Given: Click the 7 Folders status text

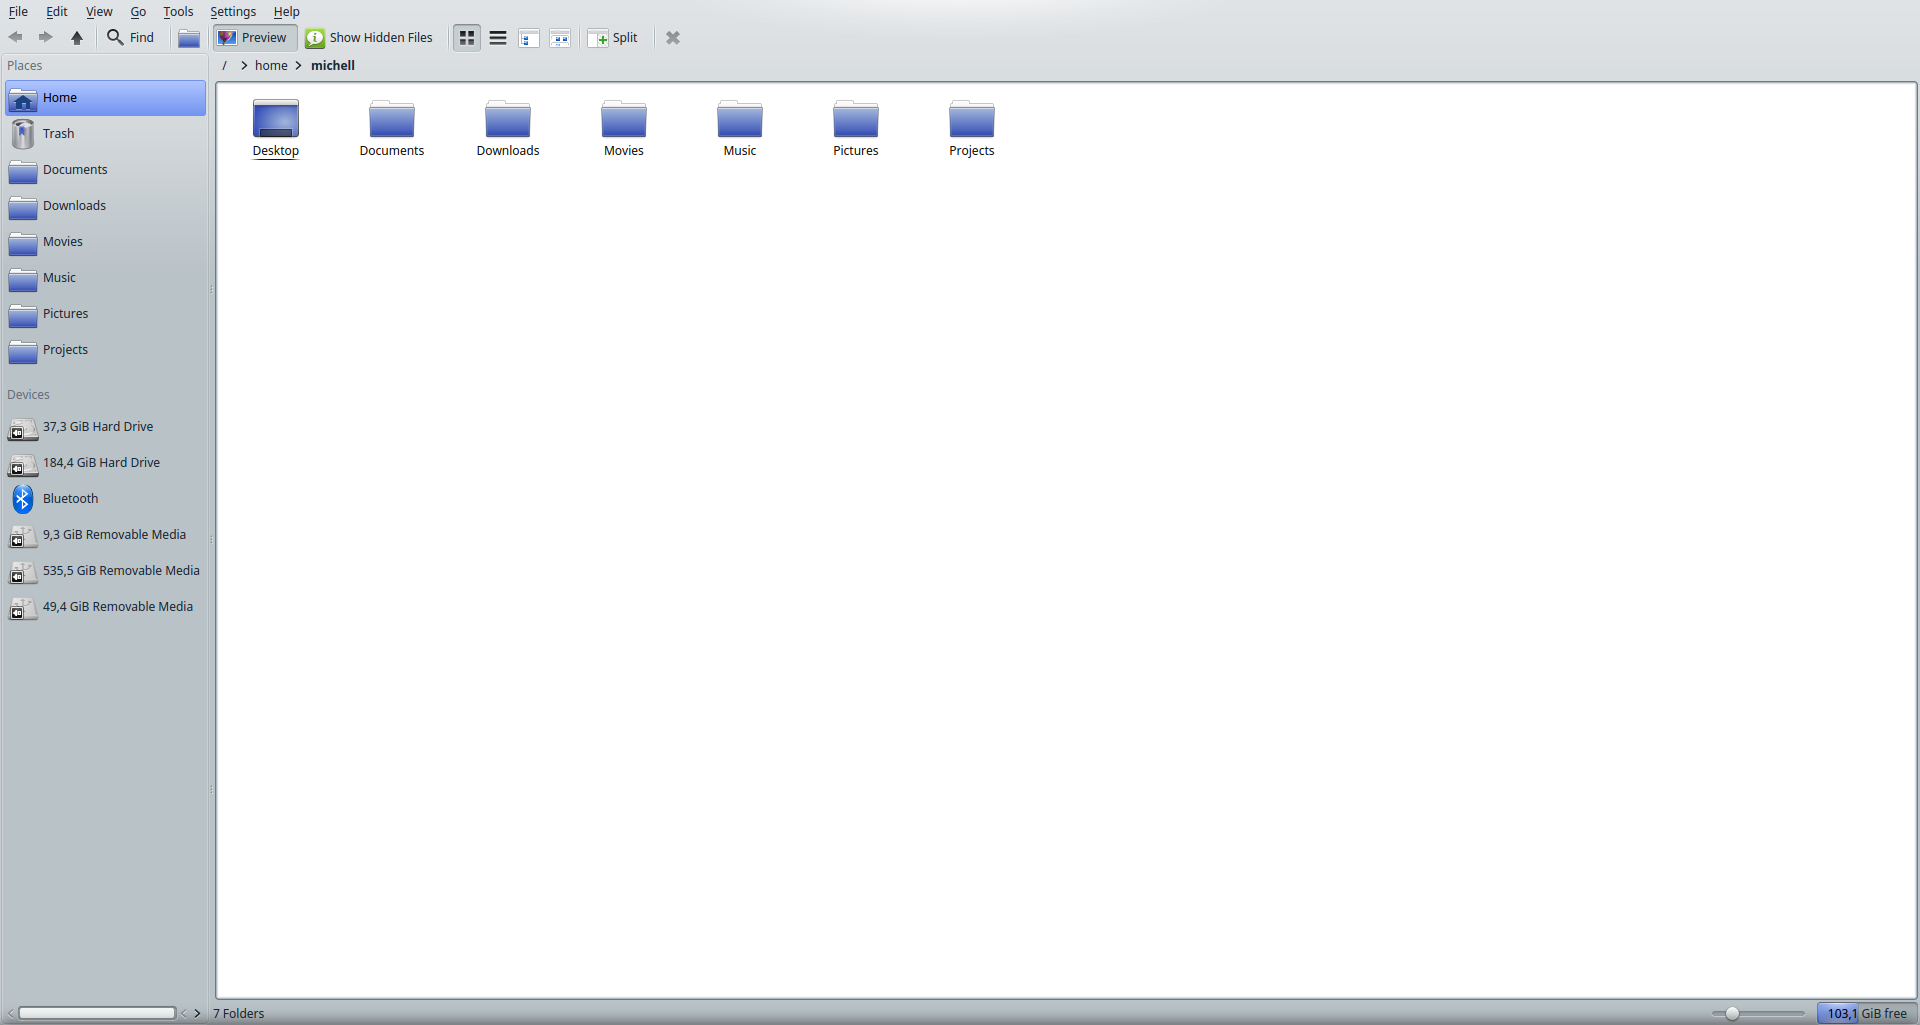Looking at the screenshot, I should coord(238,1013).
